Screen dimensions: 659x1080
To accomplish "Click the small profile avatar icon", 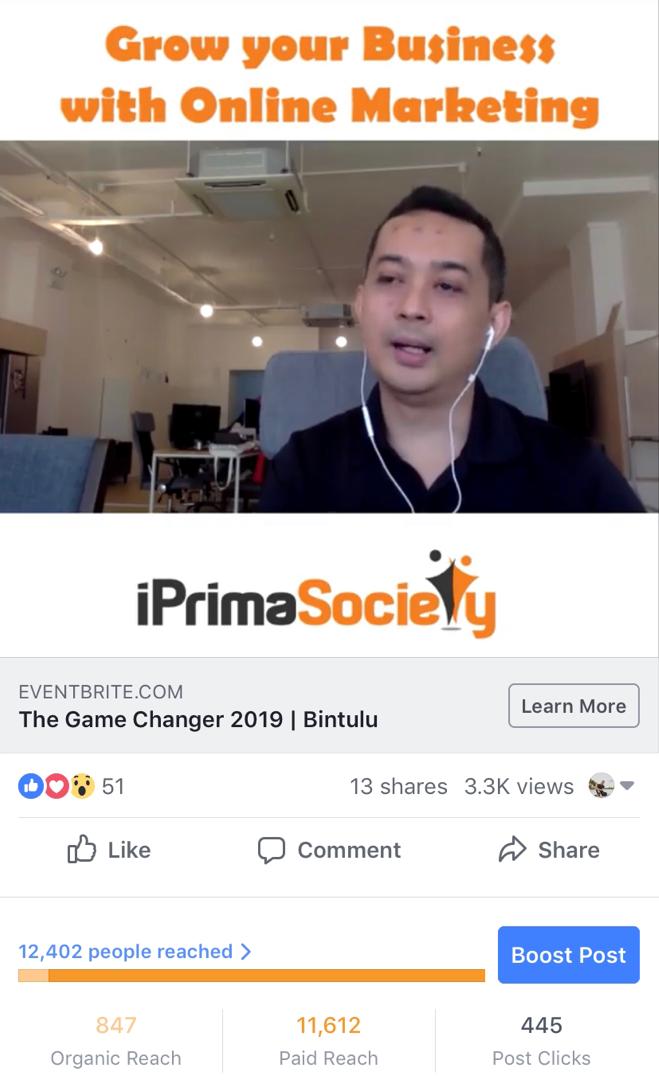I will [601, 785].
